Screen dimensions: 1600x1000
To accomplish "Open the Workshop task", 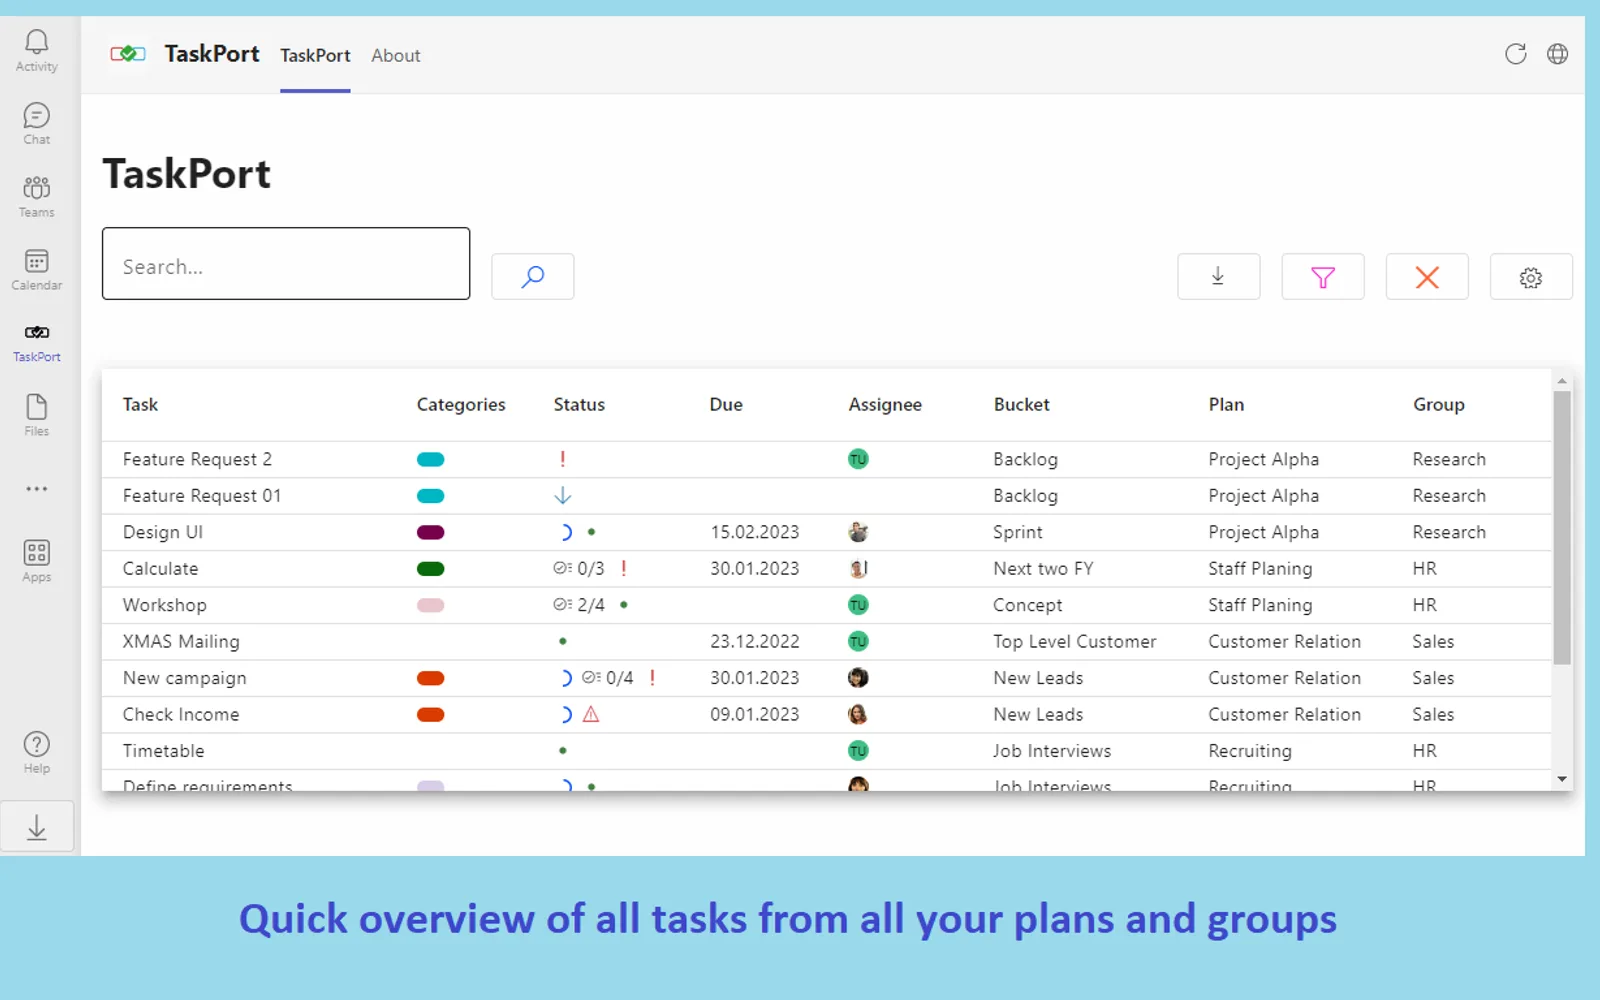I will pyautogui.click(x=165, y=606).
